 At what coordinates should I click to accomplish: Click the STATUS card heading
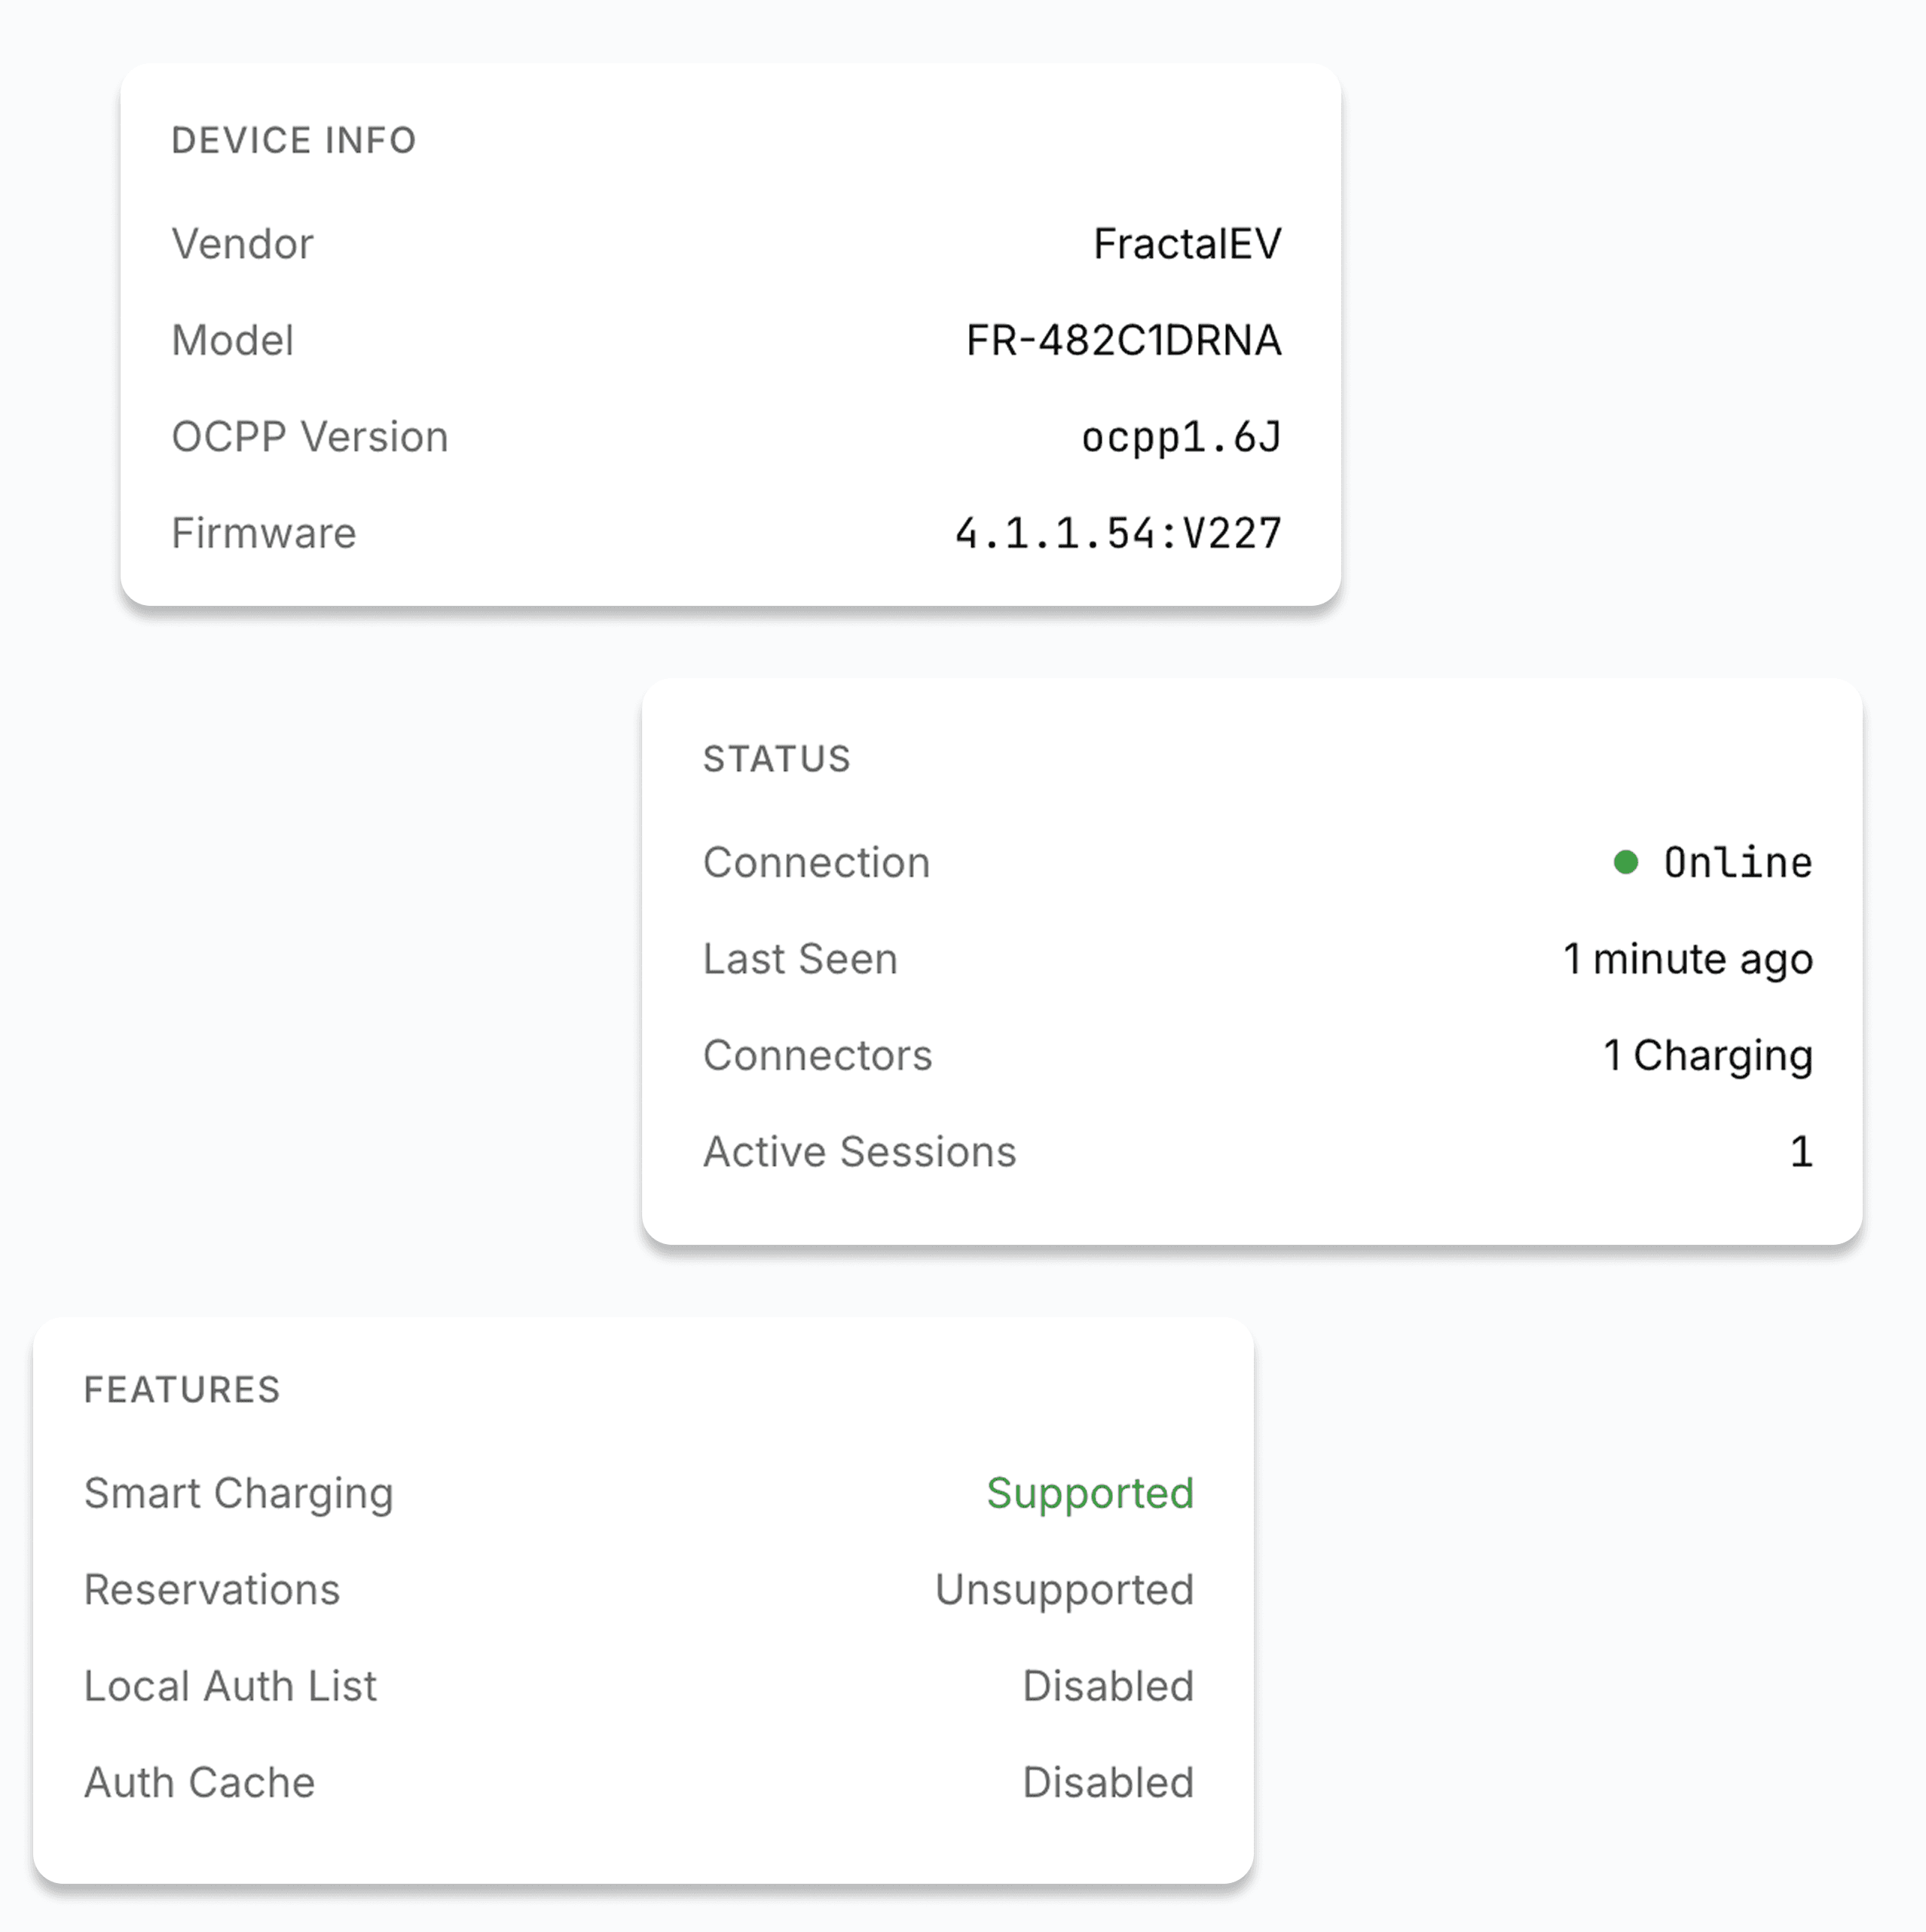777,759
